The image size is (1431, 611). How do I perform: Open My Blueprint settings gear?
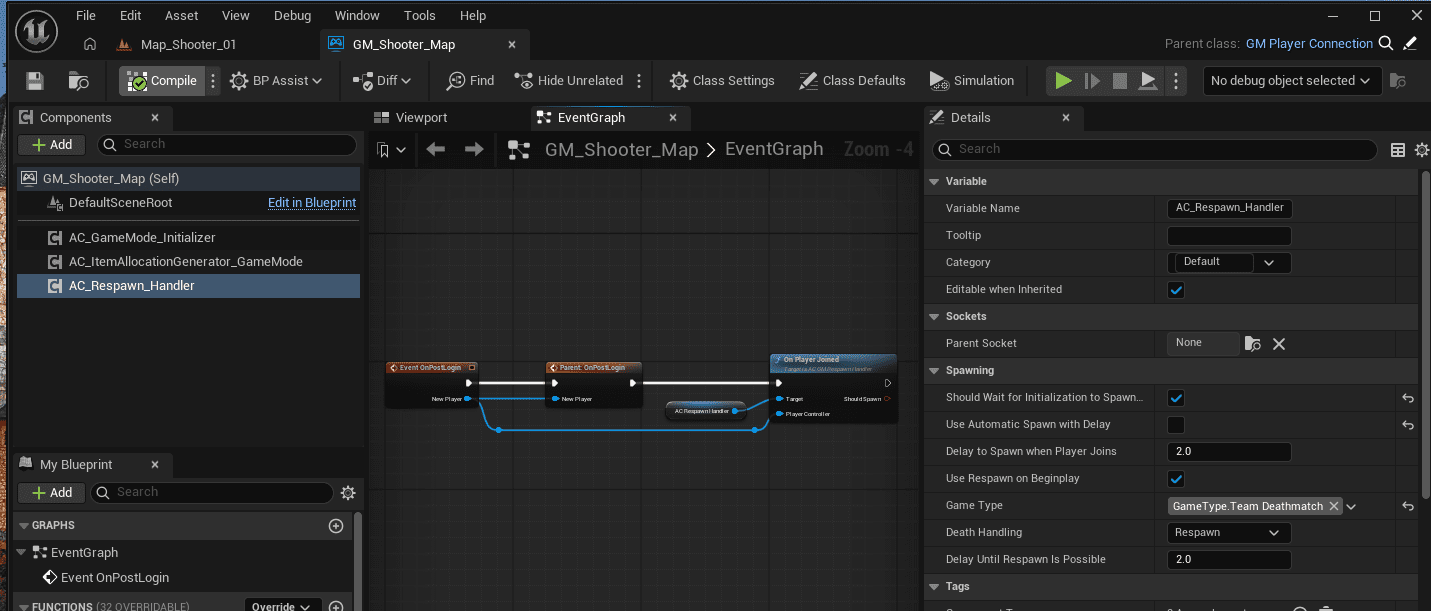(x=348, y=492)
